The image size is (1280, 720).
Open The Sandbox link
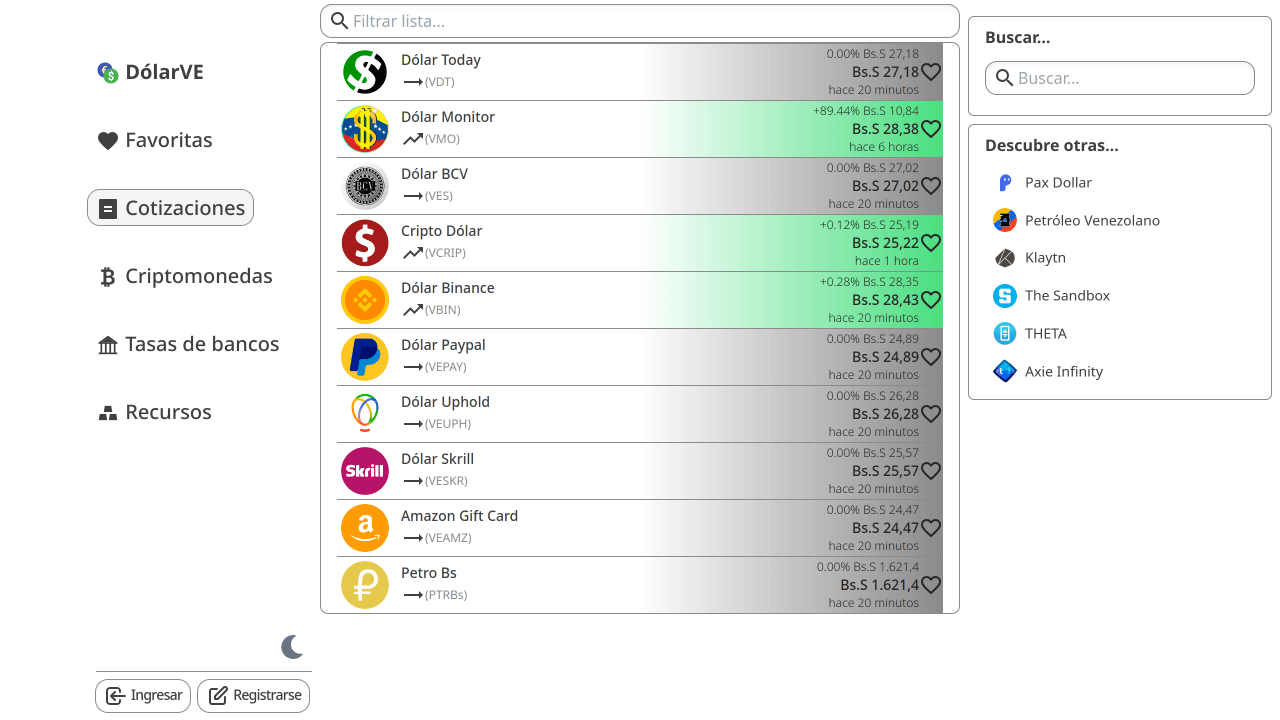(x=1067, y=296)
